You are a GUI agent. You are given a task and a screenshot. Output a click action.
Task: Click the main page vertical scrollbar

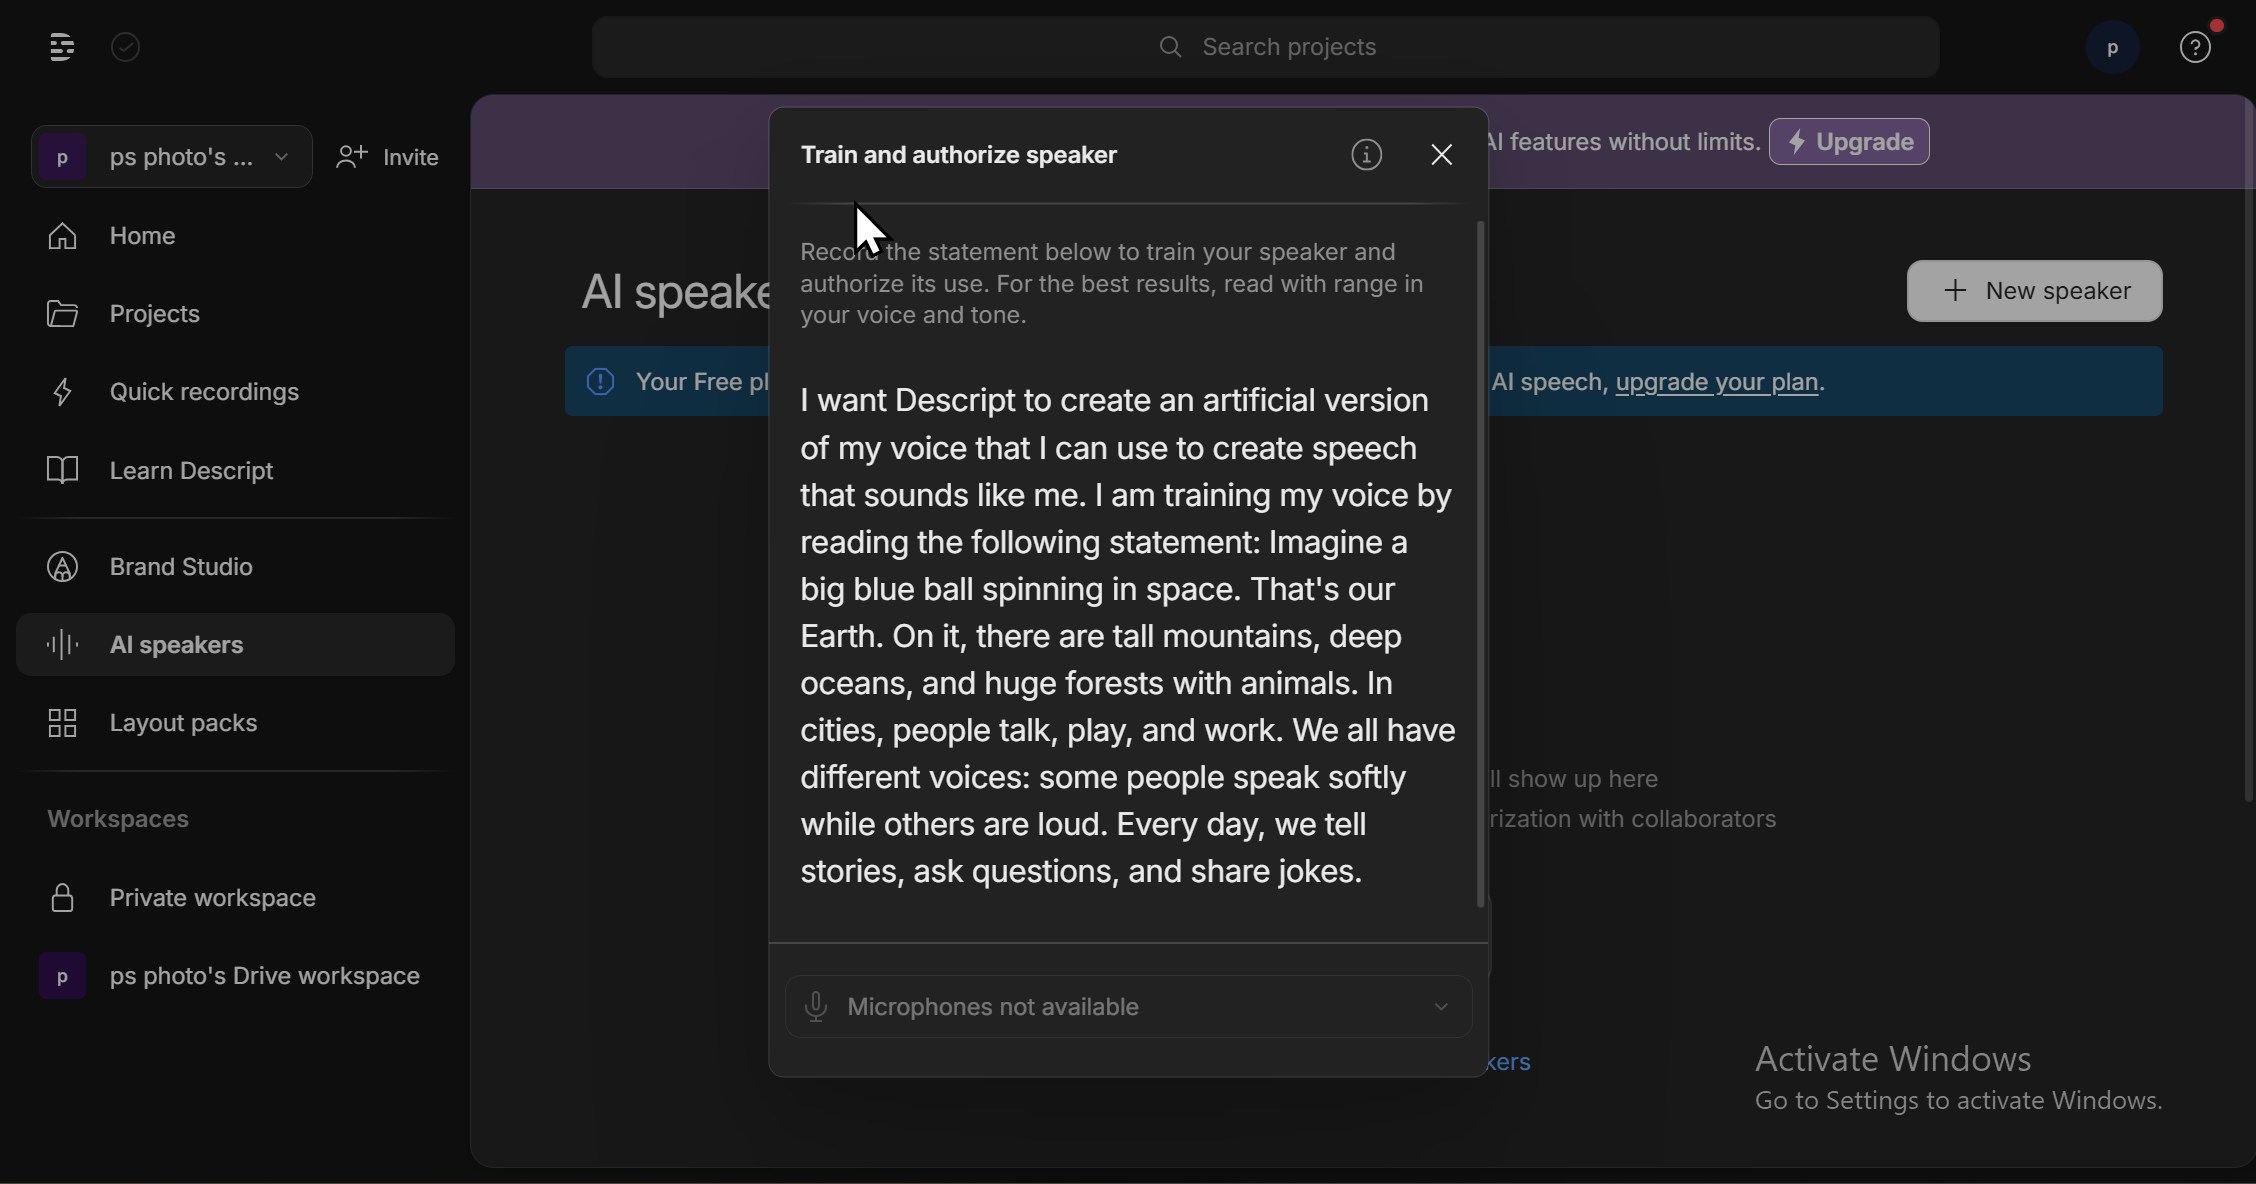pos(2248,450)
